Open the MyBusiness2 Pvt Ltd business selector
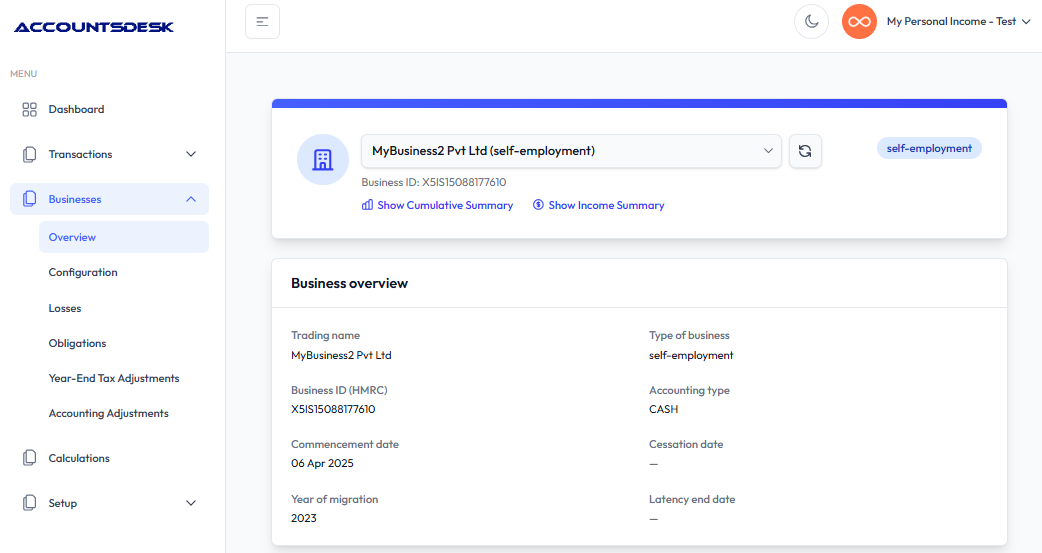1042x553 pixels. click(x=572, y=151)
